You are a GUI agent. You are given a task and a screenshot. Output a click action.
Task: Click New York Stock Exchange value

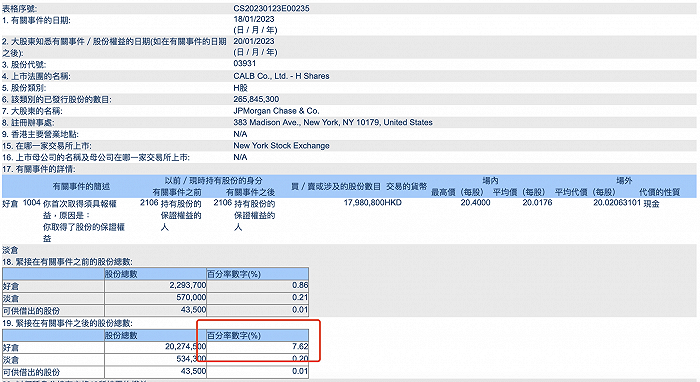pos(281,145)
